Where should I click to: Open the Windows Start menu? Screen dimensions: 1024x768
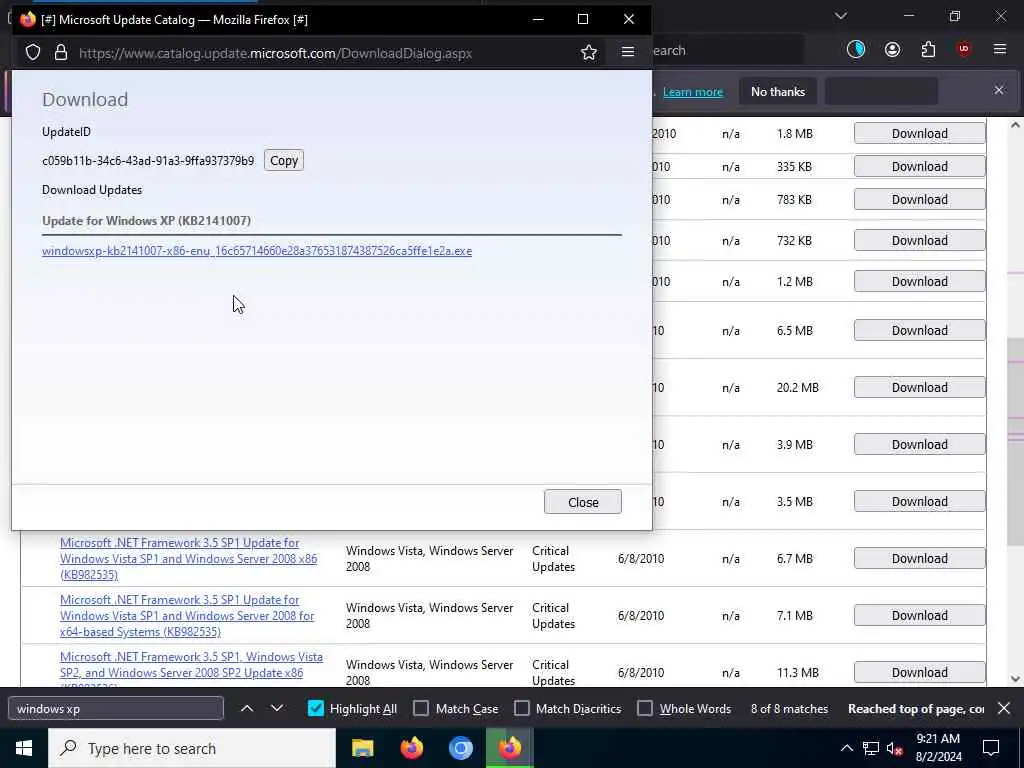point(24,748)
